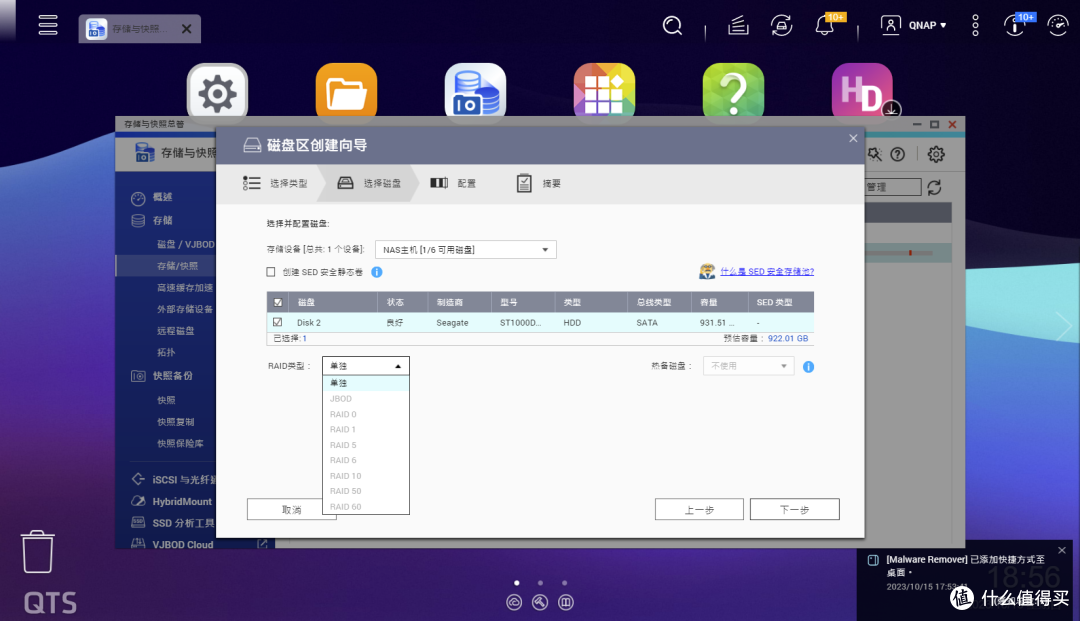Open the QTS main menu hamburger icon
Viewport: 1080px width, 621px height.
tap(48, 25)
